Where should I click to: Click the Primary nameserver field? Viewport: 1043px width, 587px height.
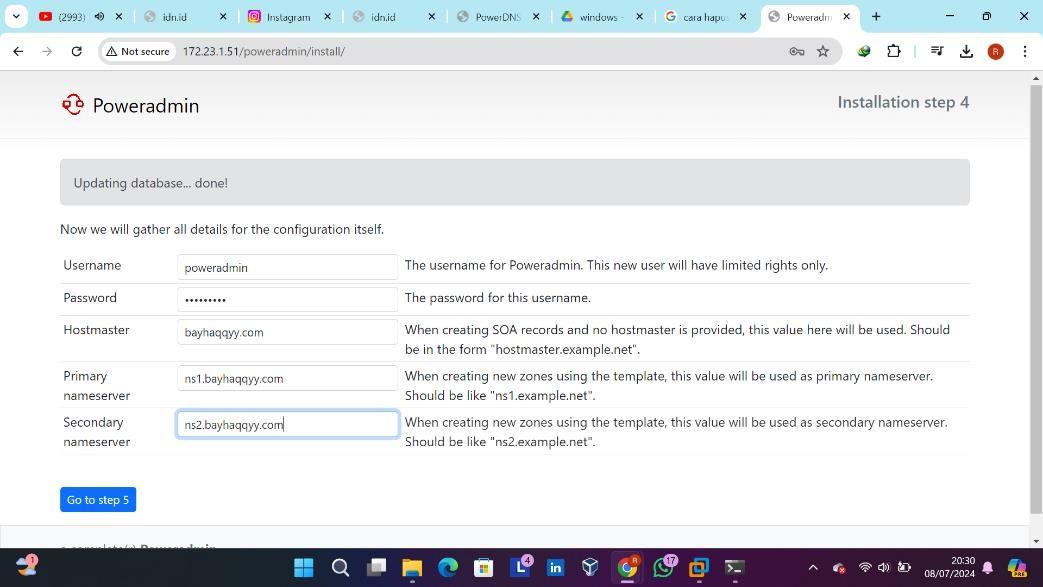coord(287,378)
